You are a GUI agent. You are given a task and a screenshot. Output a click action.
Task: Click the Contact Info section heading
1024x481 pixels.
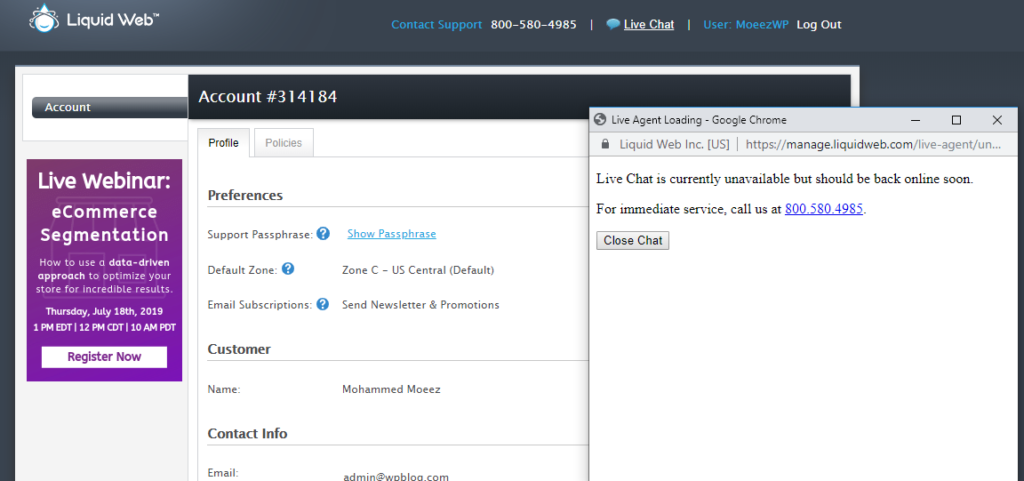click(x=248, y=433)
